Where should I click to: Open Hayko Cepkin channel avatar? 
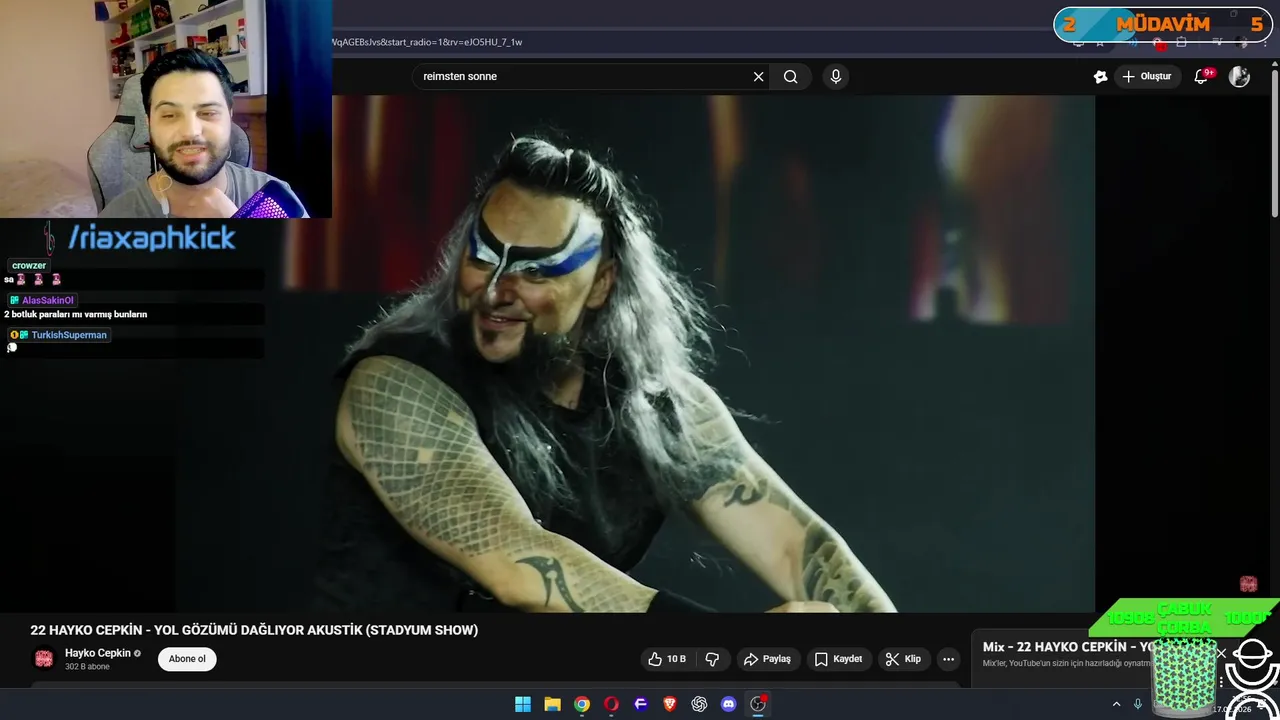point(44,658)
